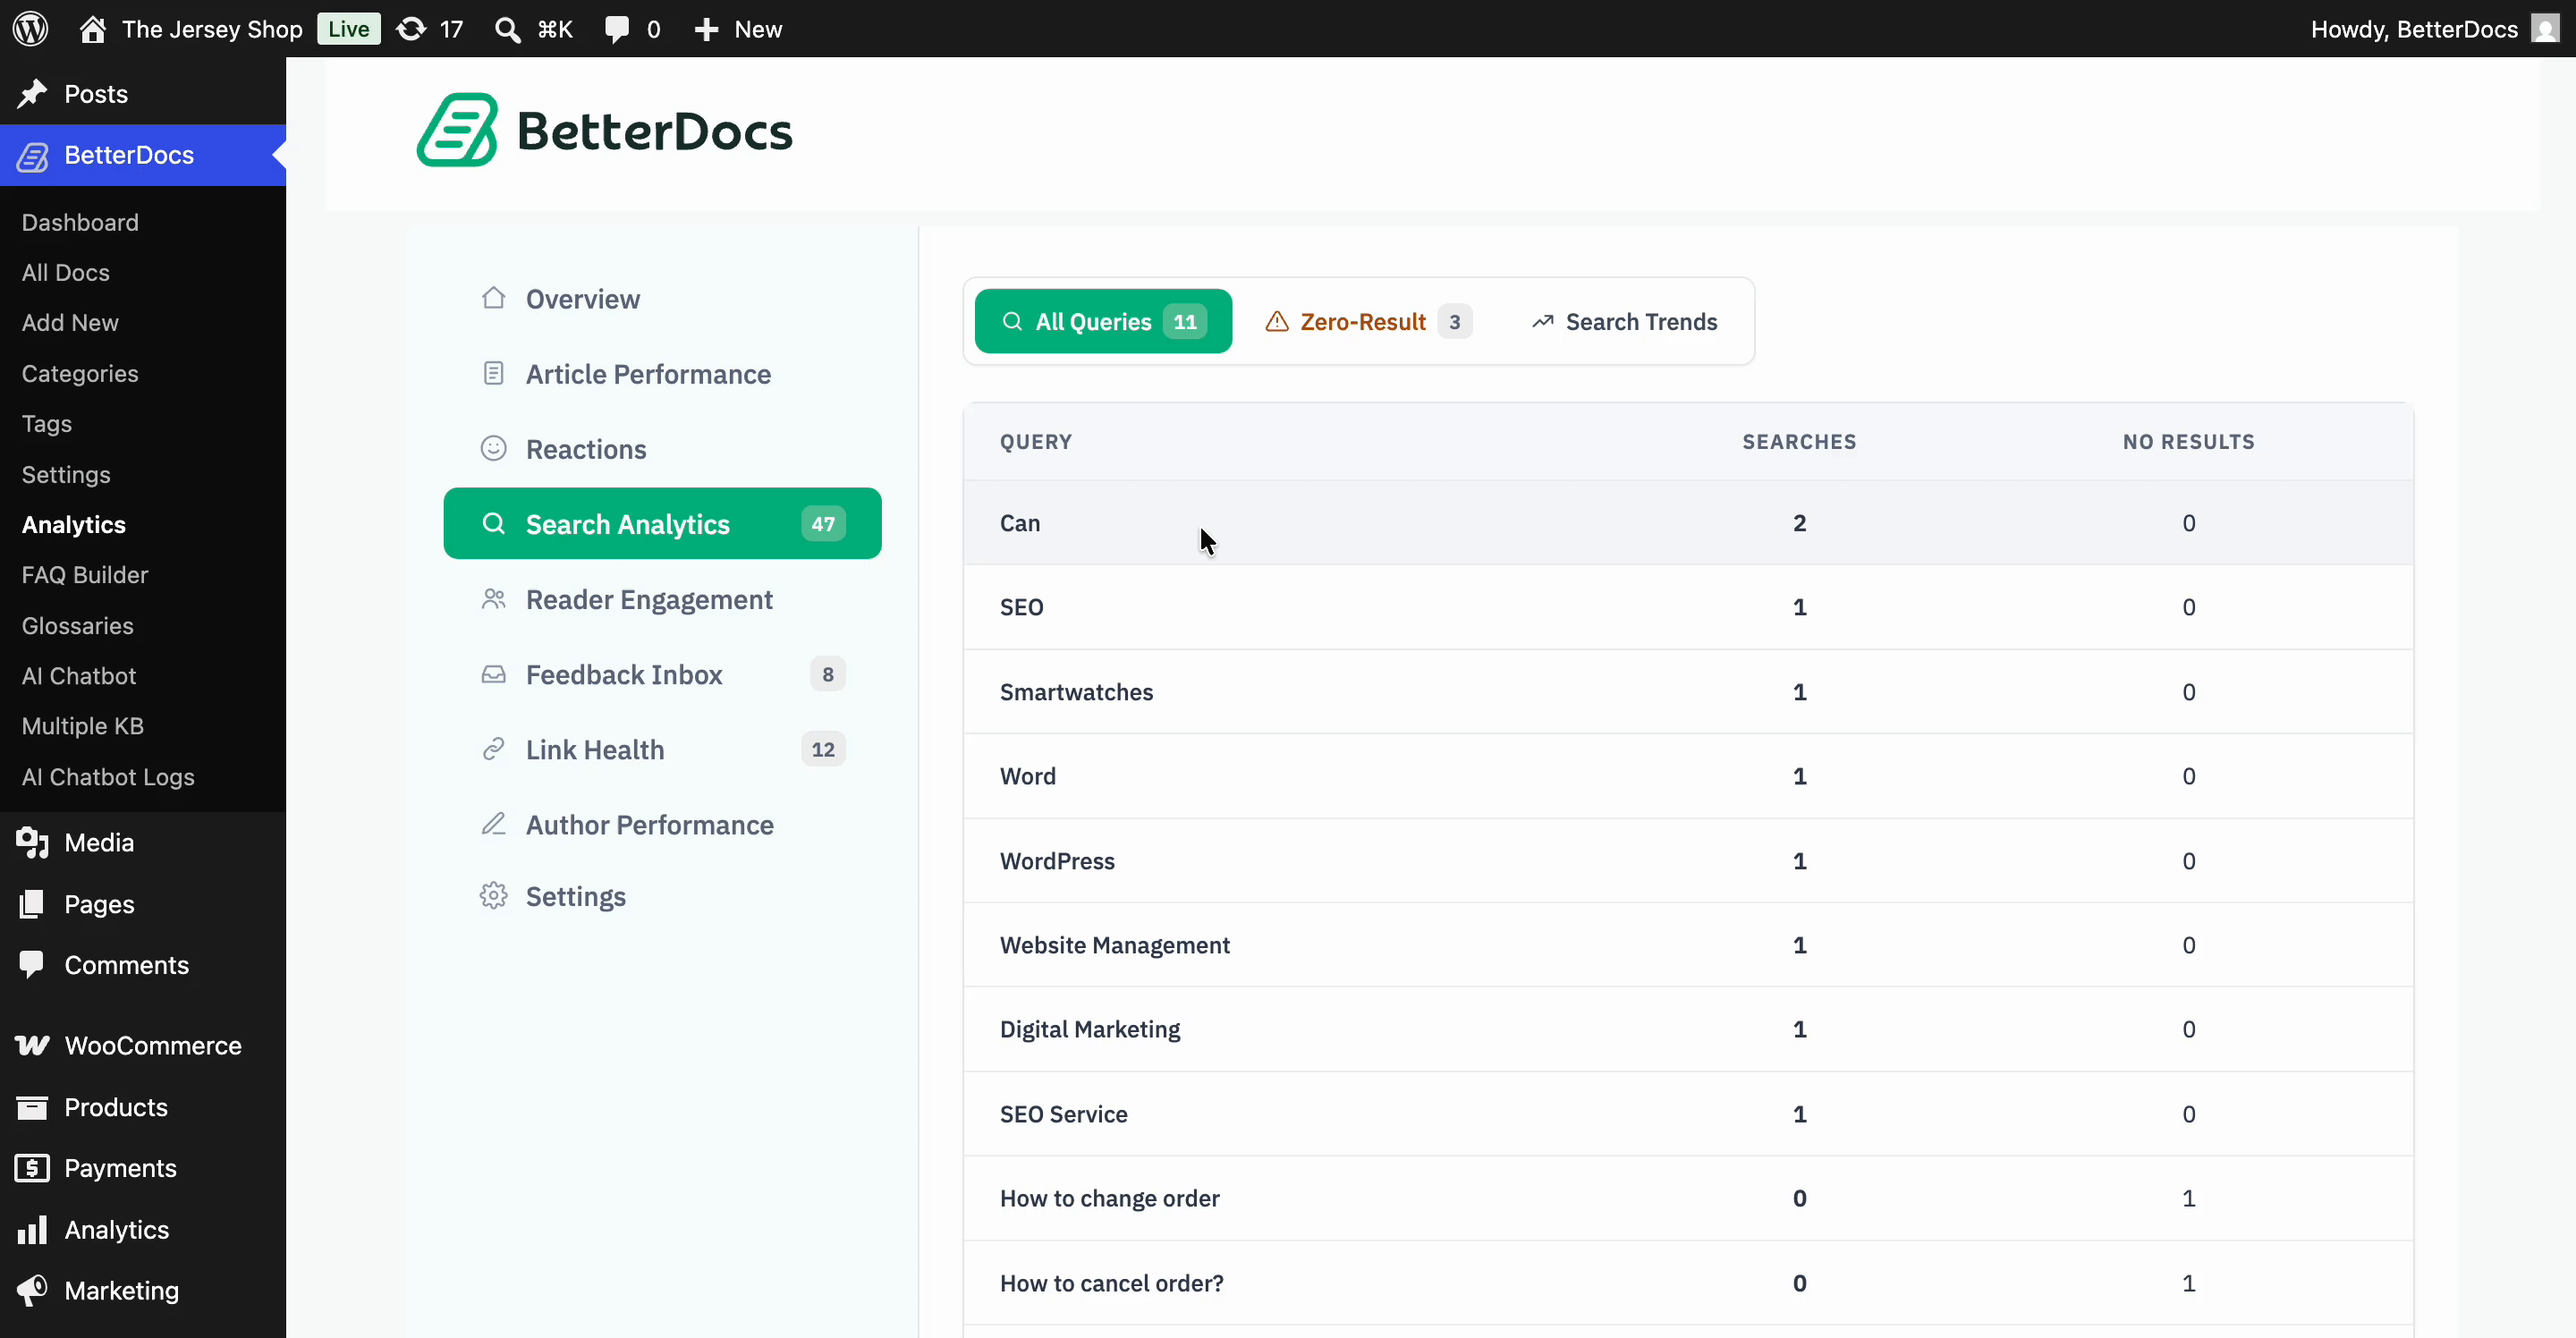Click the Search Trends arrow icon

tap(1543, 321)
